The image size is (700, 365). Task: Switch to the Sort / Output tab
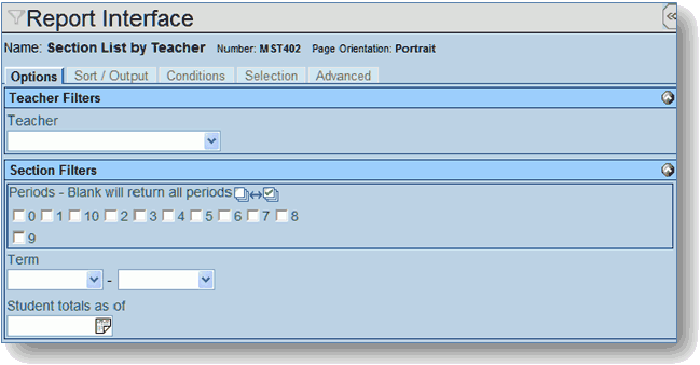pos(111,75)
